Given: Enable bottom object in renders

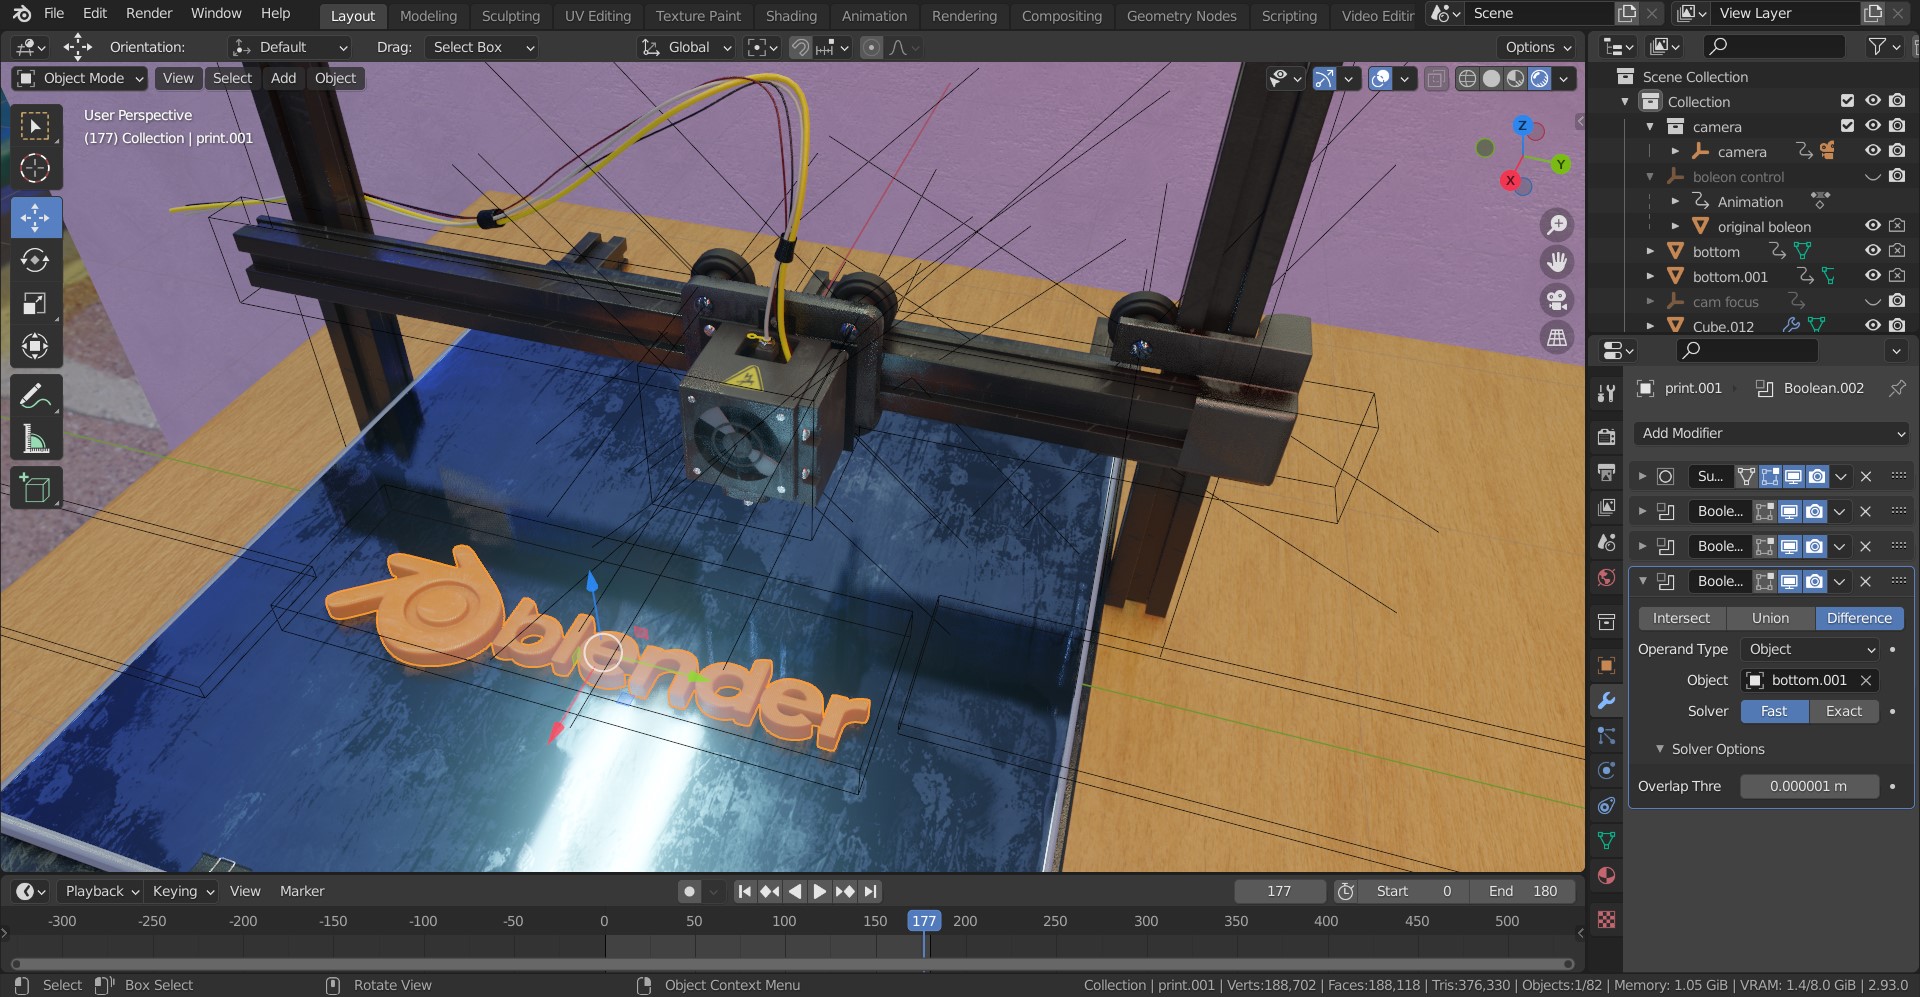Looking at the screenshot, I should [1897, 251].
